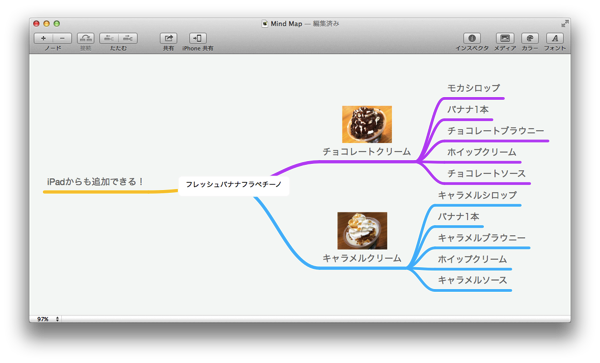Select the モカシロップ leaf node

(x=474, y=88)
